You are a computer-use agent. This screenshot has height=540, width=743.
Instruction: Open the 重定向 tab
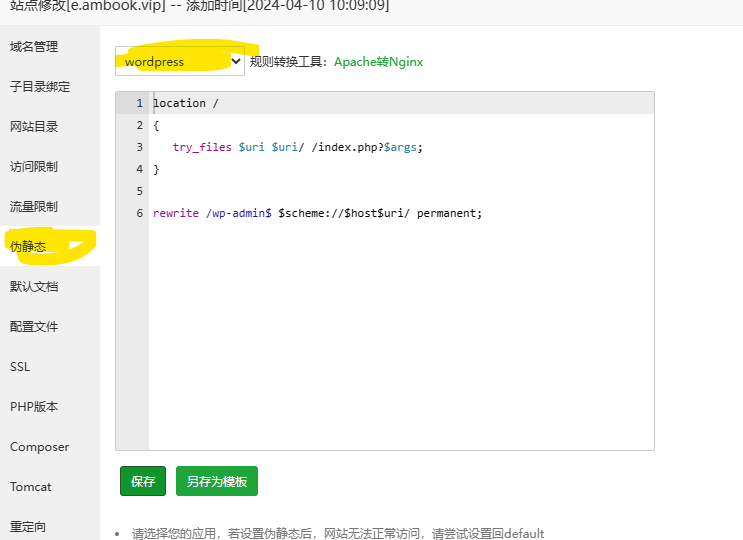click(x=28, y=527)
